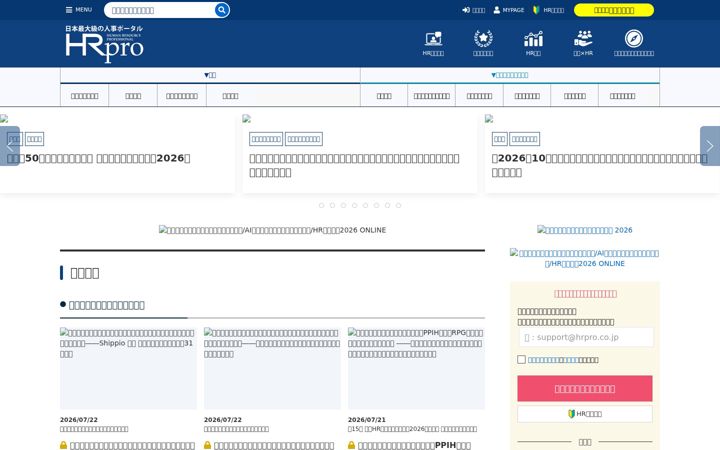Screen dimensions: 720x450
Task: Open the wide AI/HR 2026 ONLINE banner link
Action: 272,230
